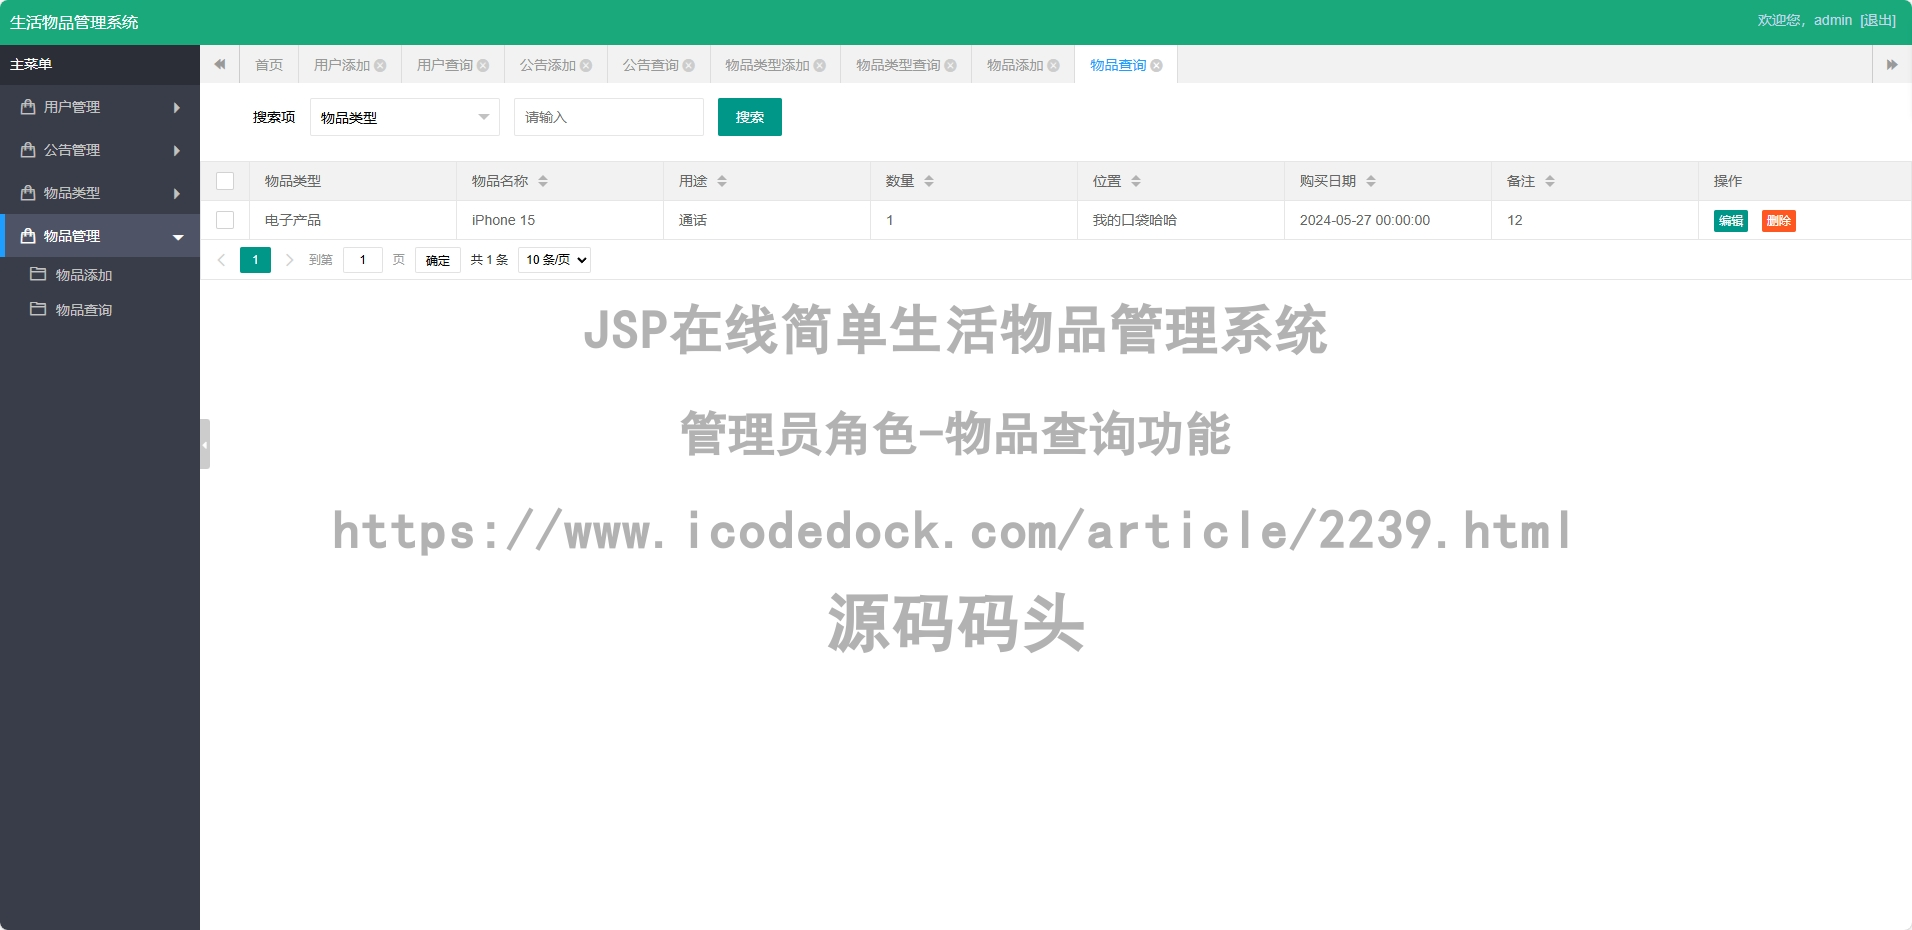
Task: Switch to the 物品类型查询 tab
Action: [898, 65]
